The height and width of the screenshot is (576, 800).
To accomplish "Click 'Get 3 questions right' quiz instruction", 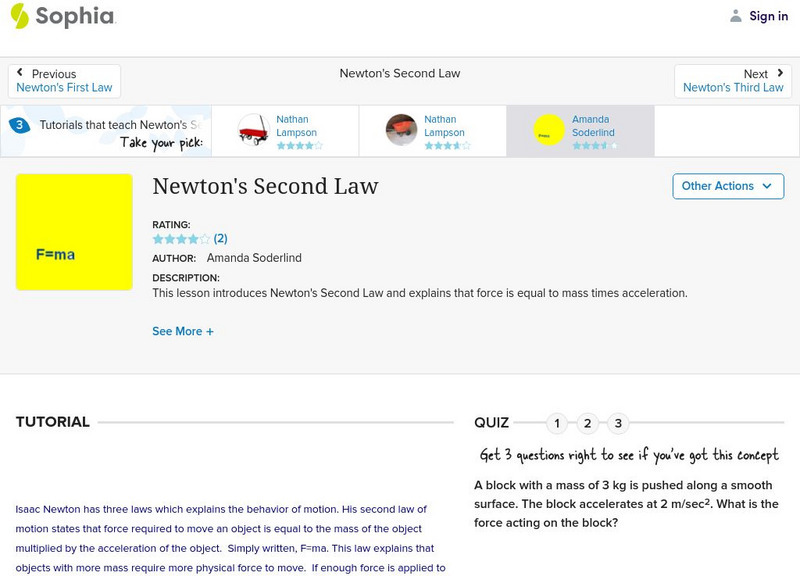I will 629,455.
